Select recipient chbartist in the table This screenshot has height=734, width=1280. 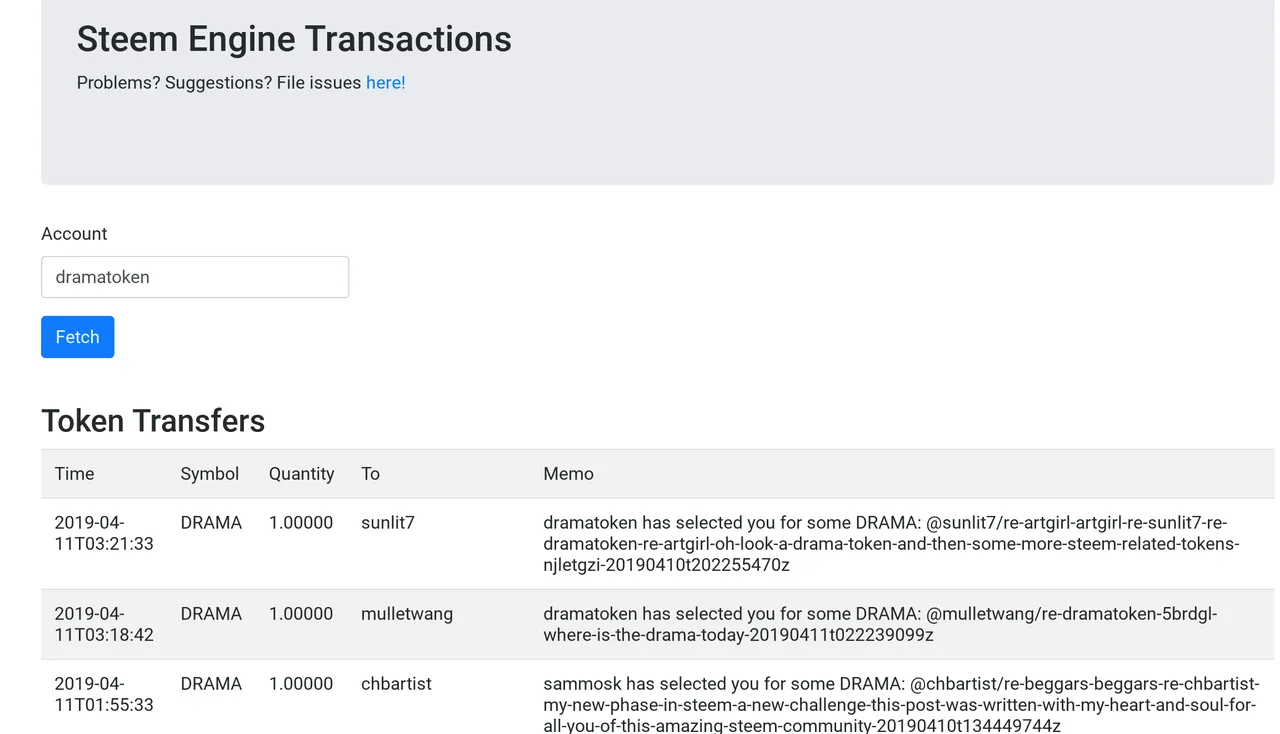pyautogui.click(x=396, y=684)
